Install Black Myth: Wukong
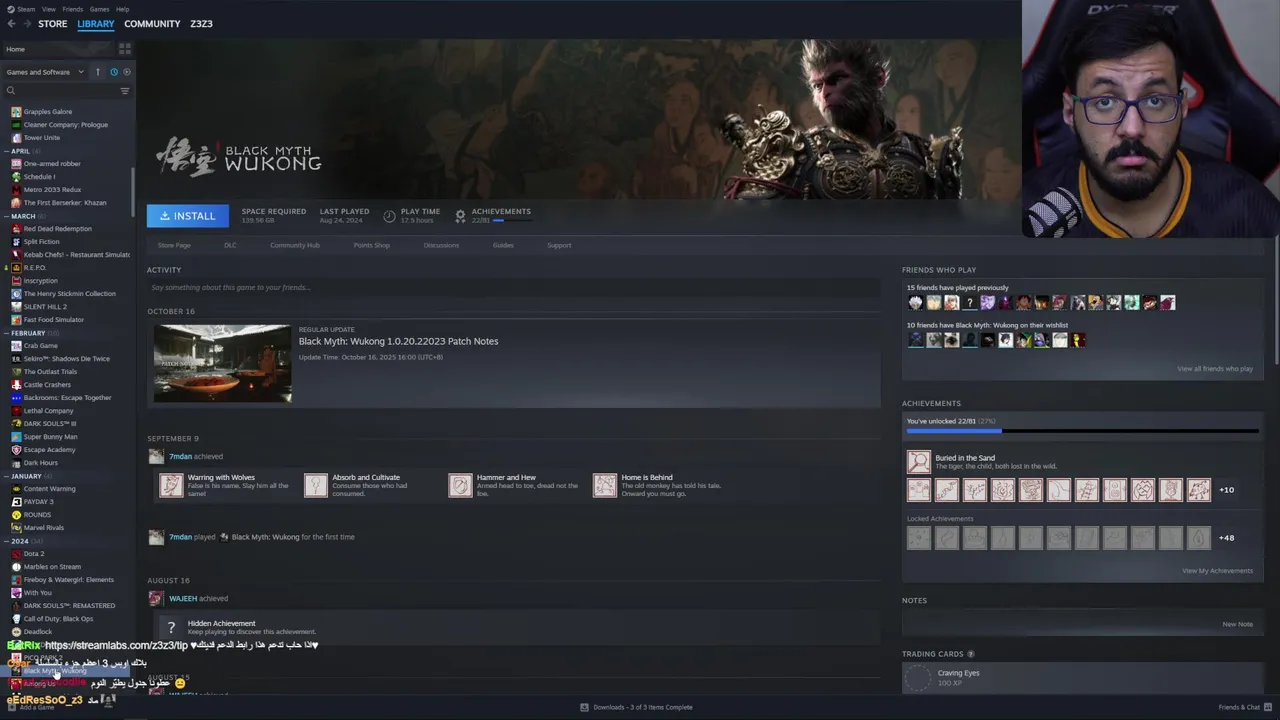The width and height of the screenshot is (1280, 720). coord(188,216)
